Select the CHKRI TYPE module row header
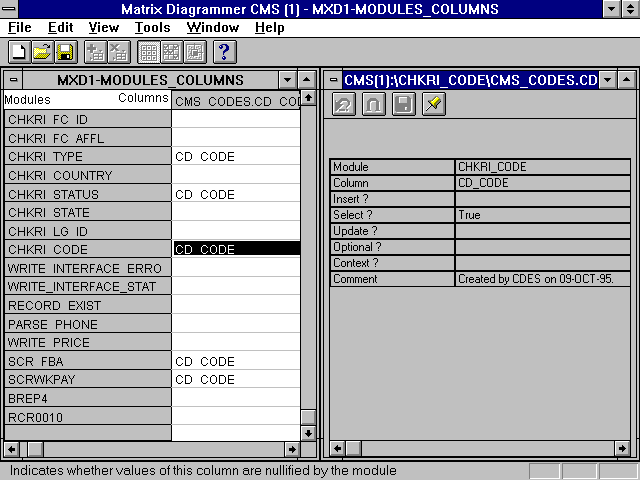Screen dimensions: 640x480 click(x=87, y=157)
